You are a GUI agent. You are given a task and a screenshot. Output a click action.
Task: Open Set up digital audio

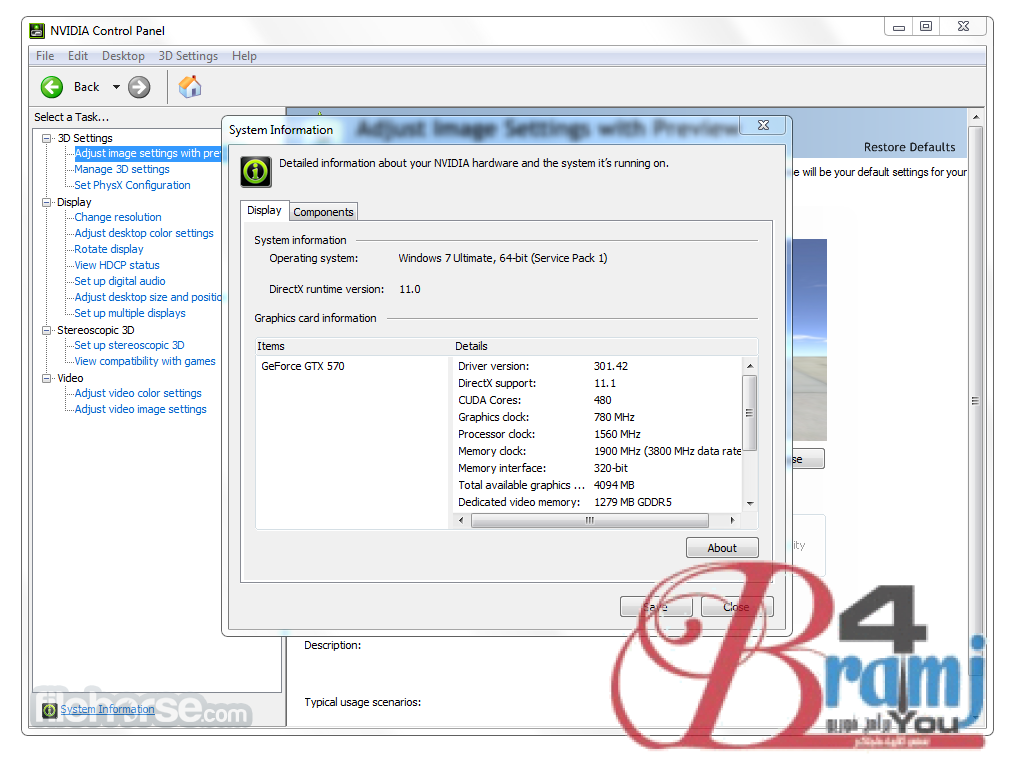pos(120,281)
